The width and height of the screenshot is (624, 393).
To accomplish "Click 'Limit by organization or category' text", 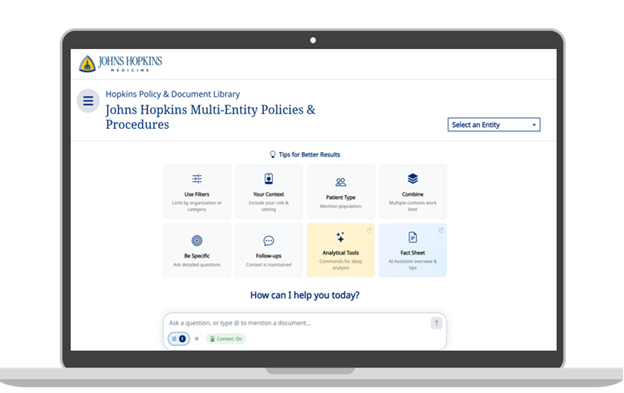I will (x=197, y=206).
